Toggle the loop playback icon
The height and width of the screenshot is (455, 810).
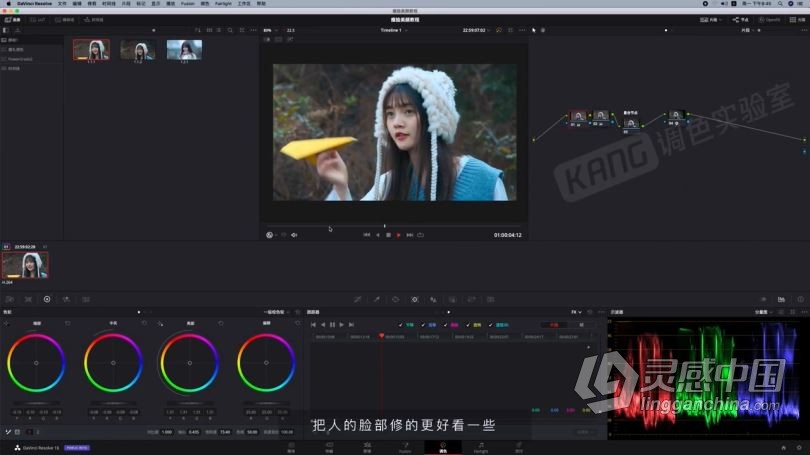point(420,235)
